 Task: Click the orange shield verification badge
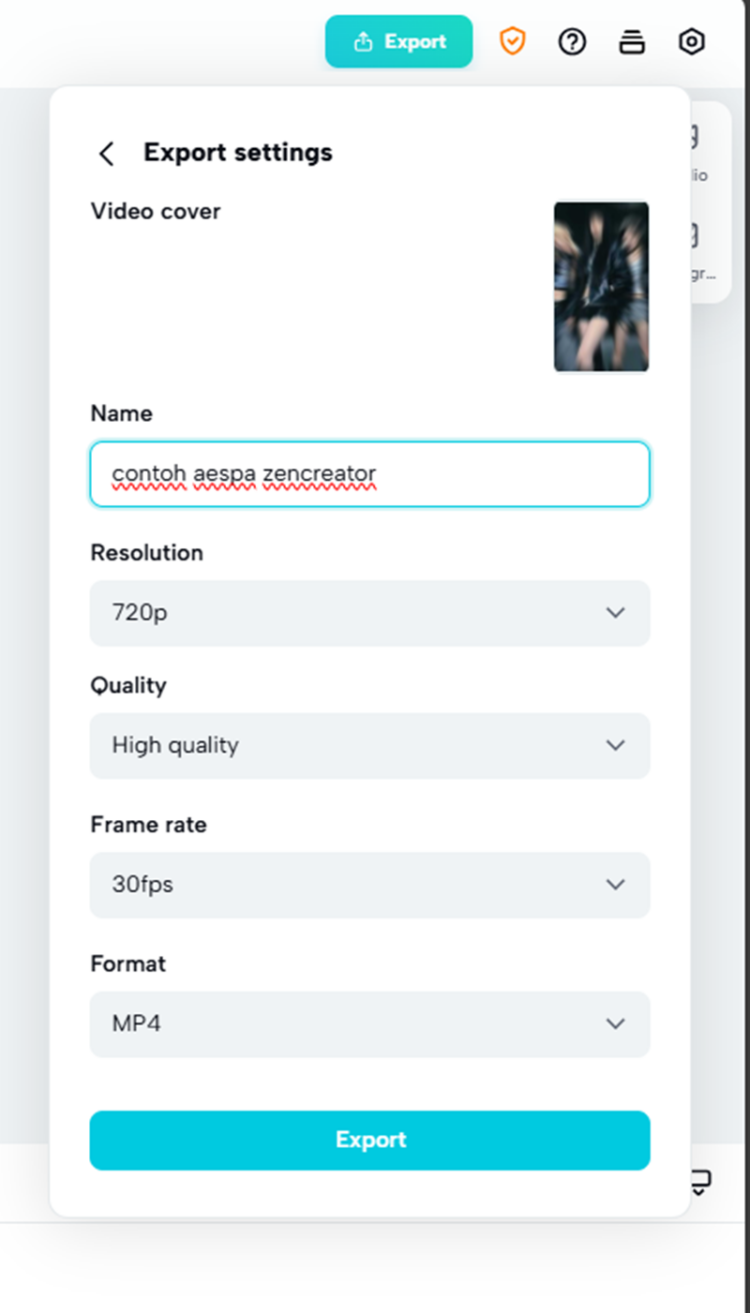[x=512, y=41]
